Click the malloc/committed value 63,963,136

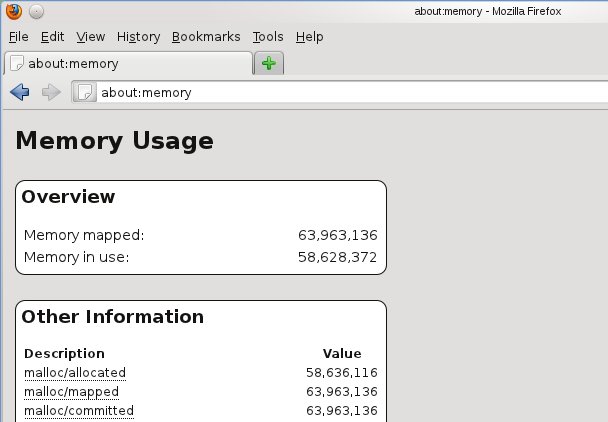click(x=342, y=411)
